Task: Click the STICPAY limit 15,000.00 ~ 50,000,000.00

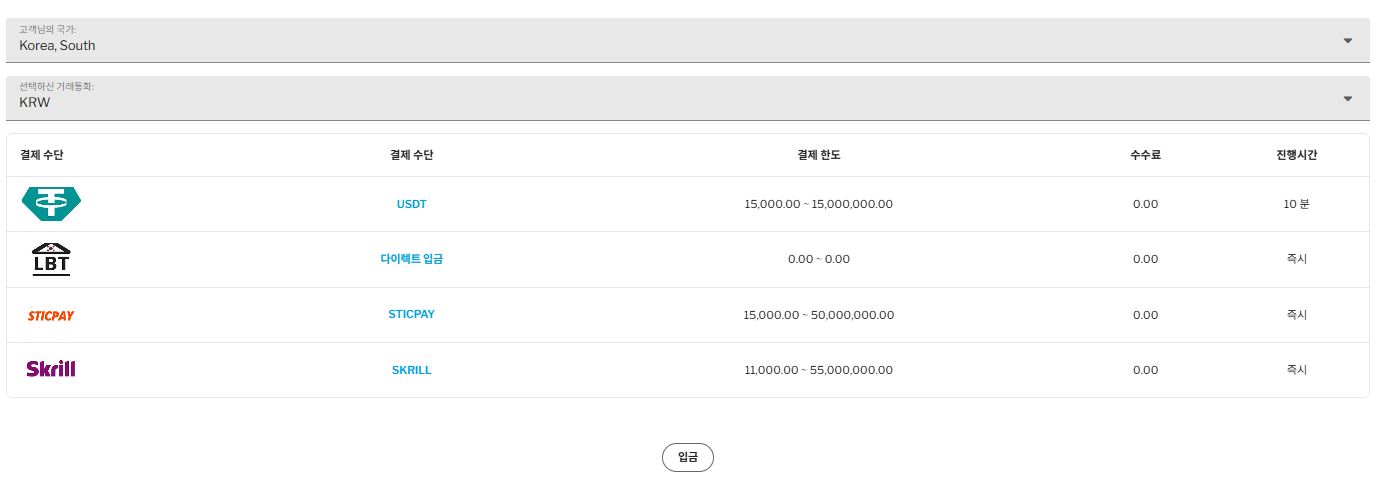Action: [x=818, y=315]
